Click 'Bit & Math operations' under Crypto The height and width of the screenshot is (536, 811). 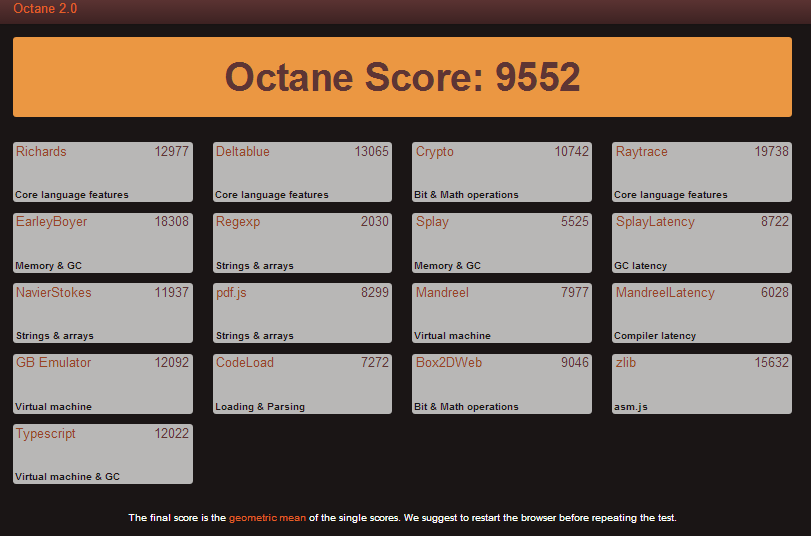pyautogui.click(x=466, y=195)
